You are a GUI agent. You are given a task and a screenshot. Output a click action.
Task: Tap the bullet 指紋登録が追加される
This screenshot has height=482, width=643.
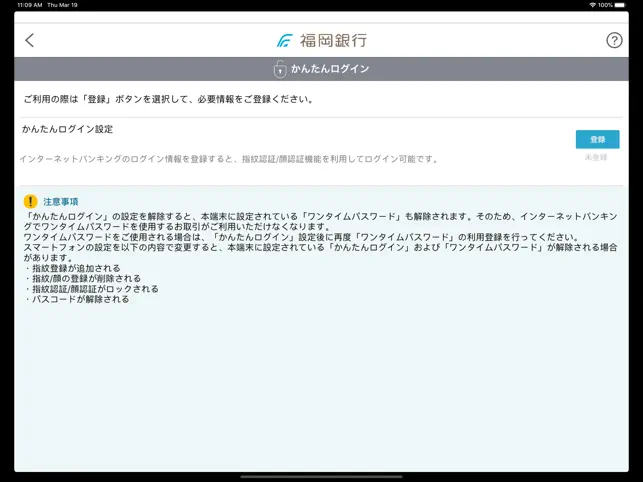(x=72, y=268)
